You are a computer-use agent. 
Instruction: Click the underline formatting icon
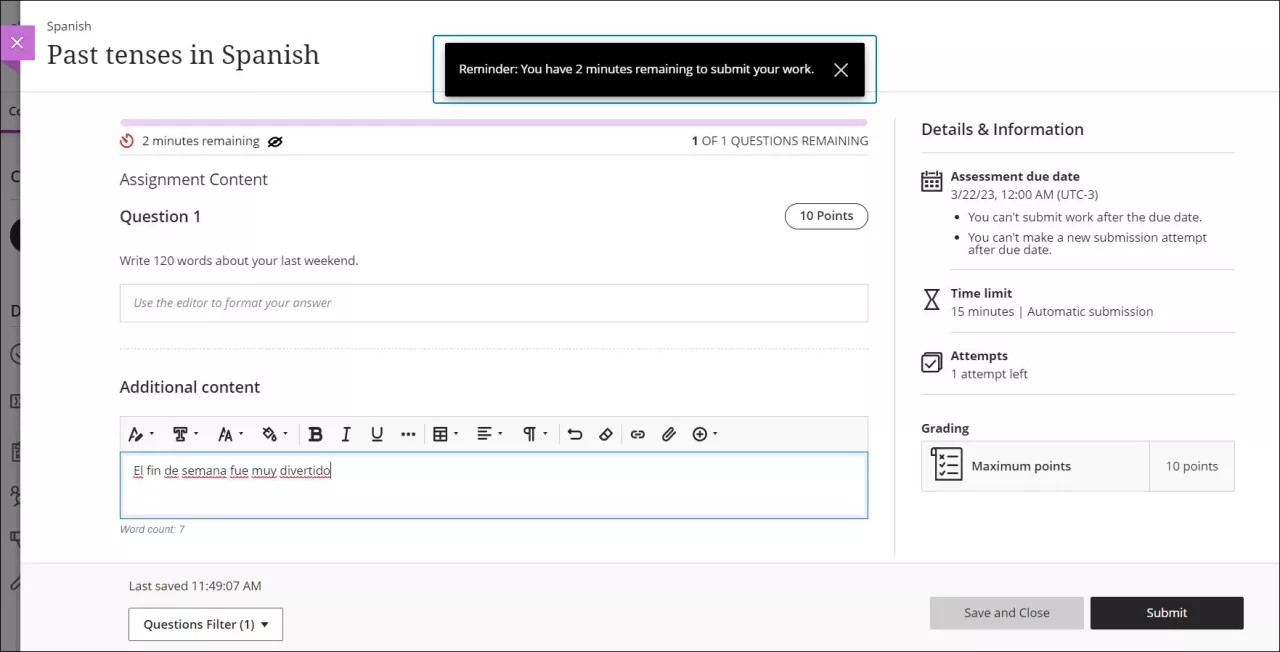(377, 434)
